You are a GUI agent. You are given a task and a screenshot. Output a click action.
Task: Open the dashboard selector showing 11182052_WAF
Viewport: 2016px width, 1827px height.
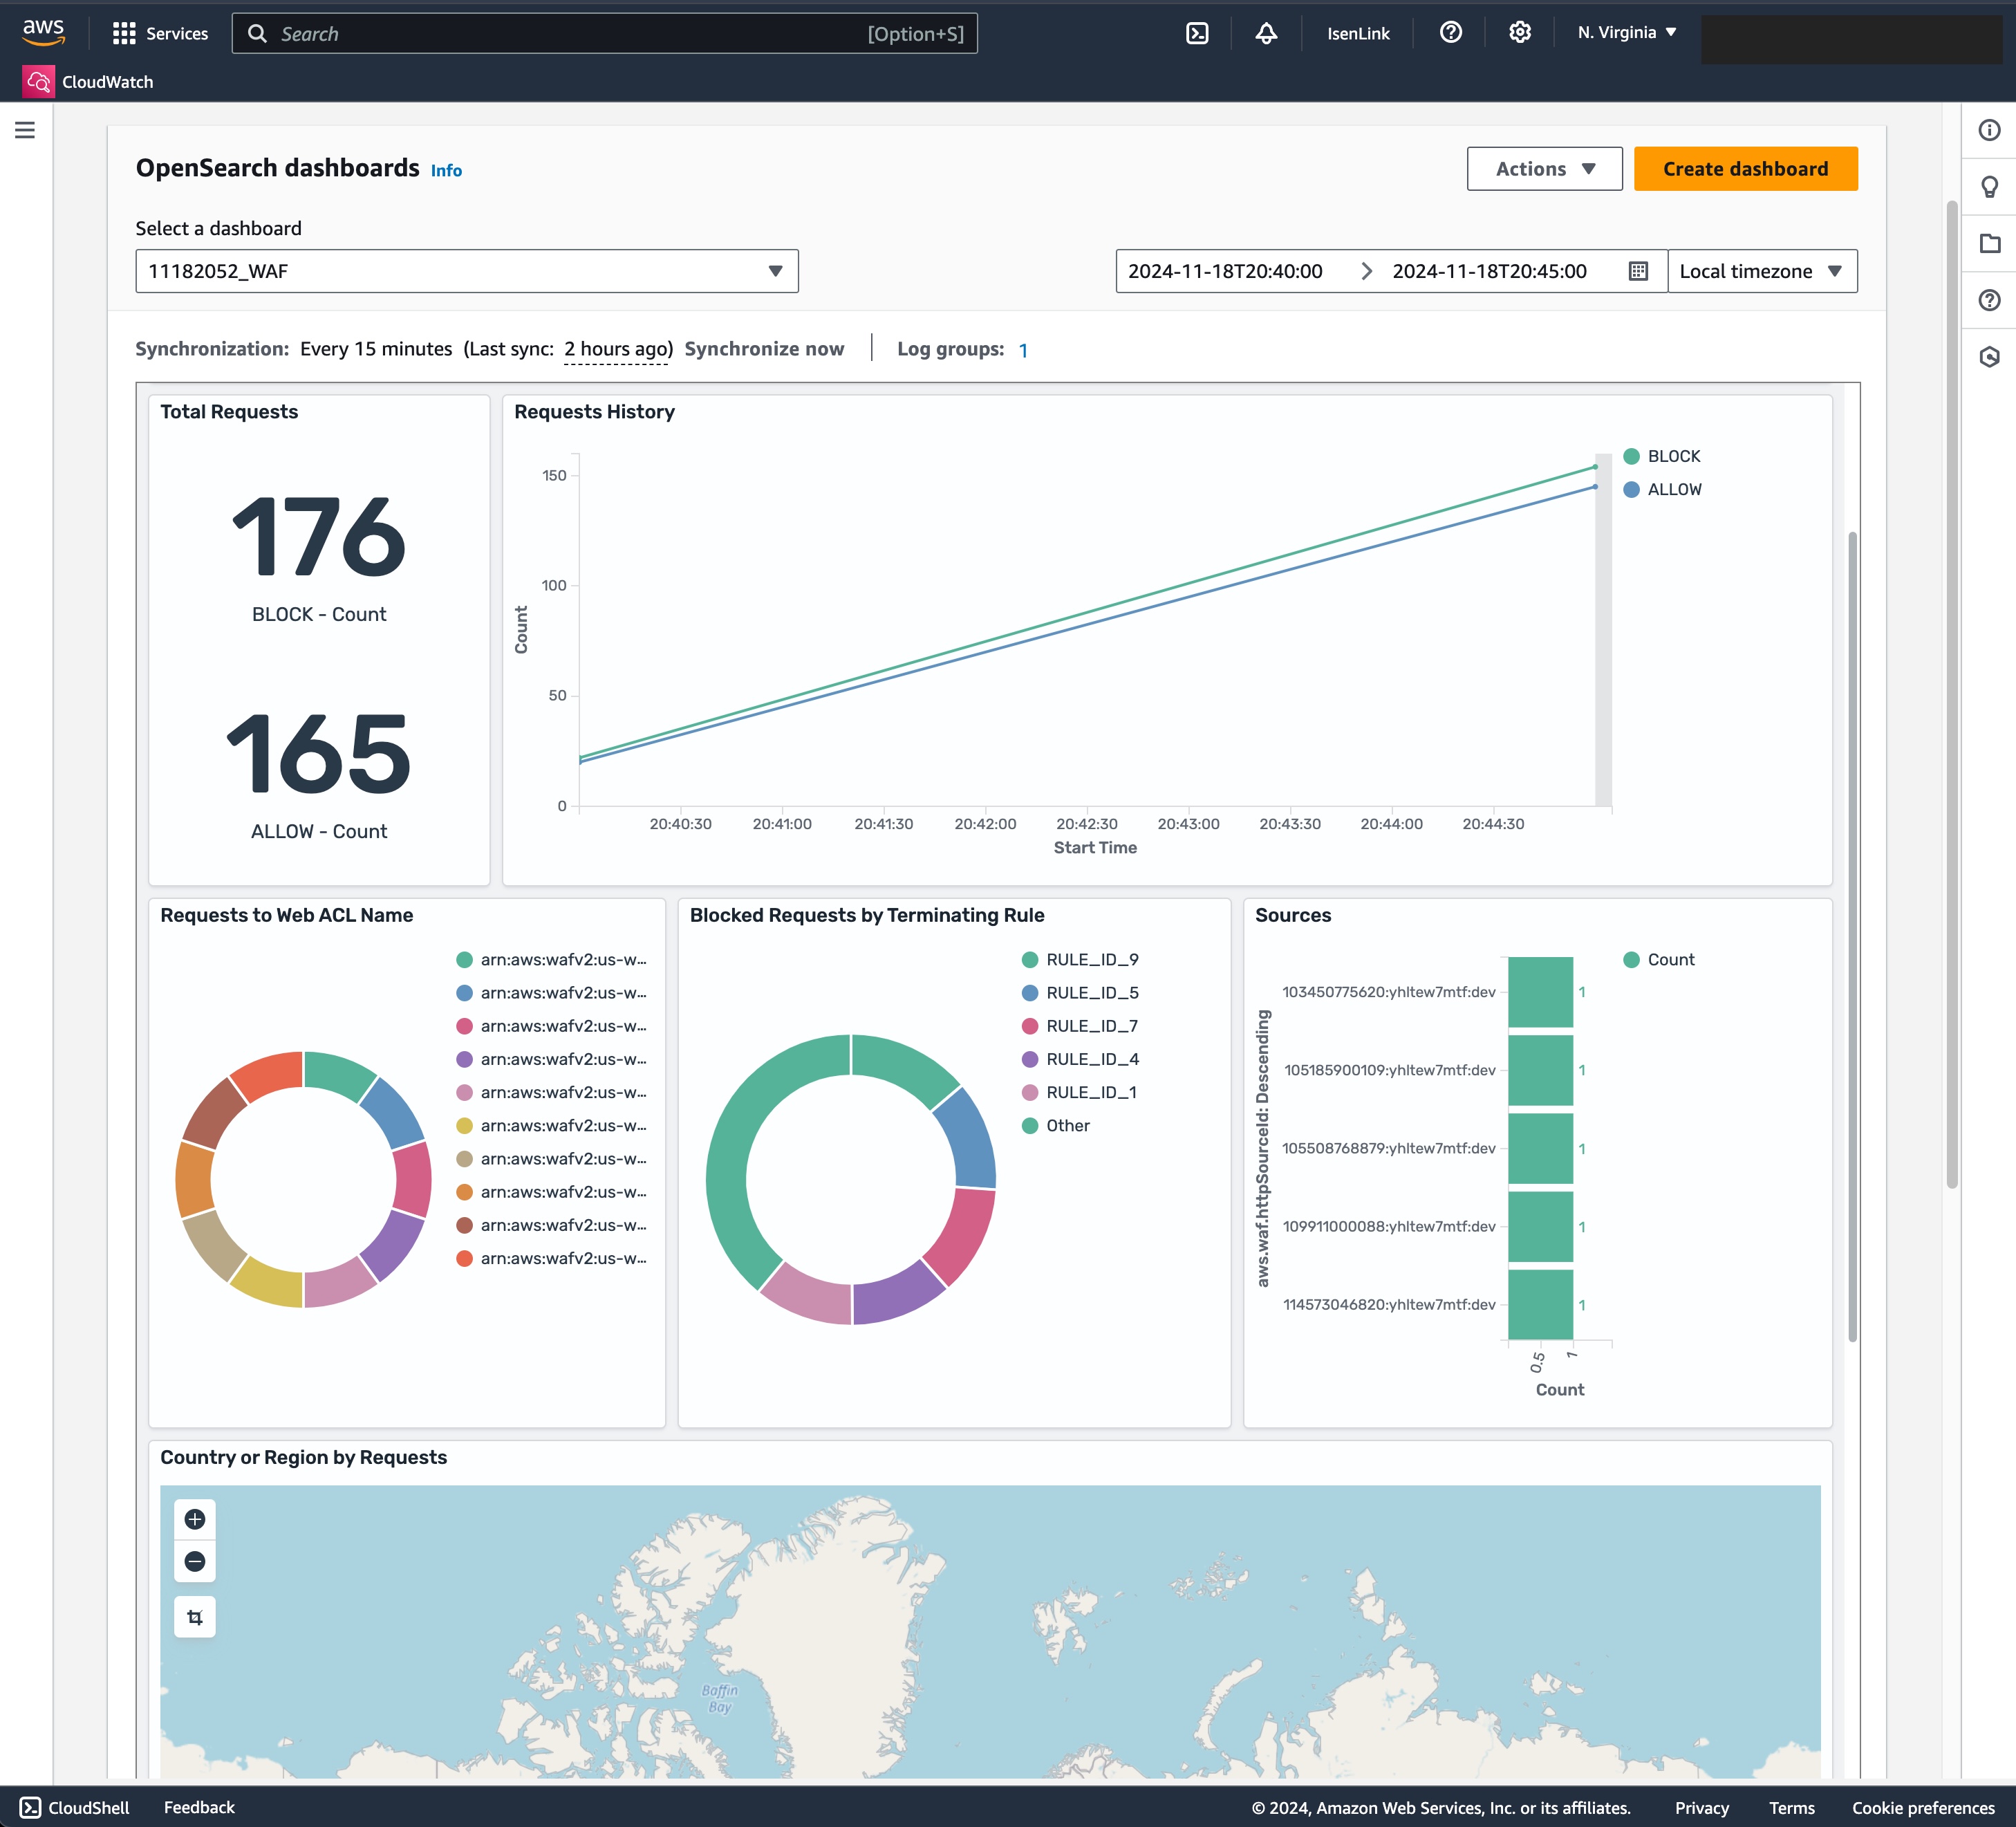tap(466, 270)
